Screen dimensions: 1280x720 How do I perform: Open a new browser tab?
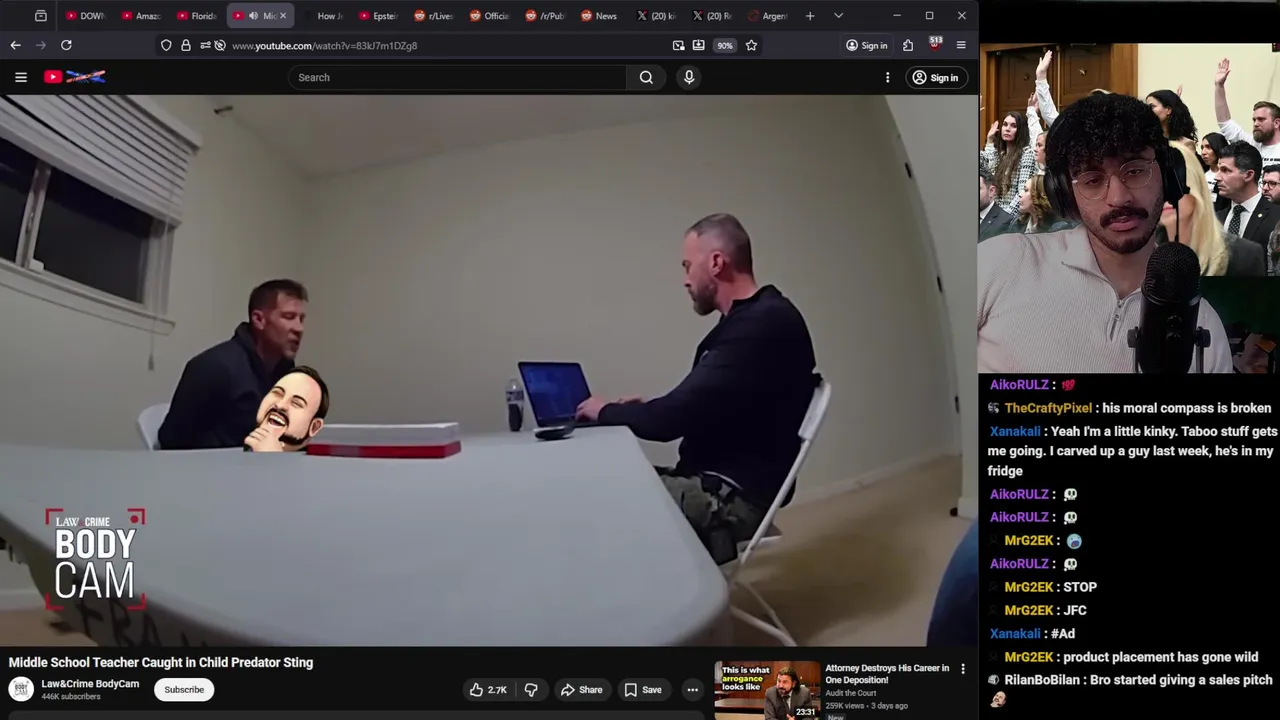click(810, 16)
